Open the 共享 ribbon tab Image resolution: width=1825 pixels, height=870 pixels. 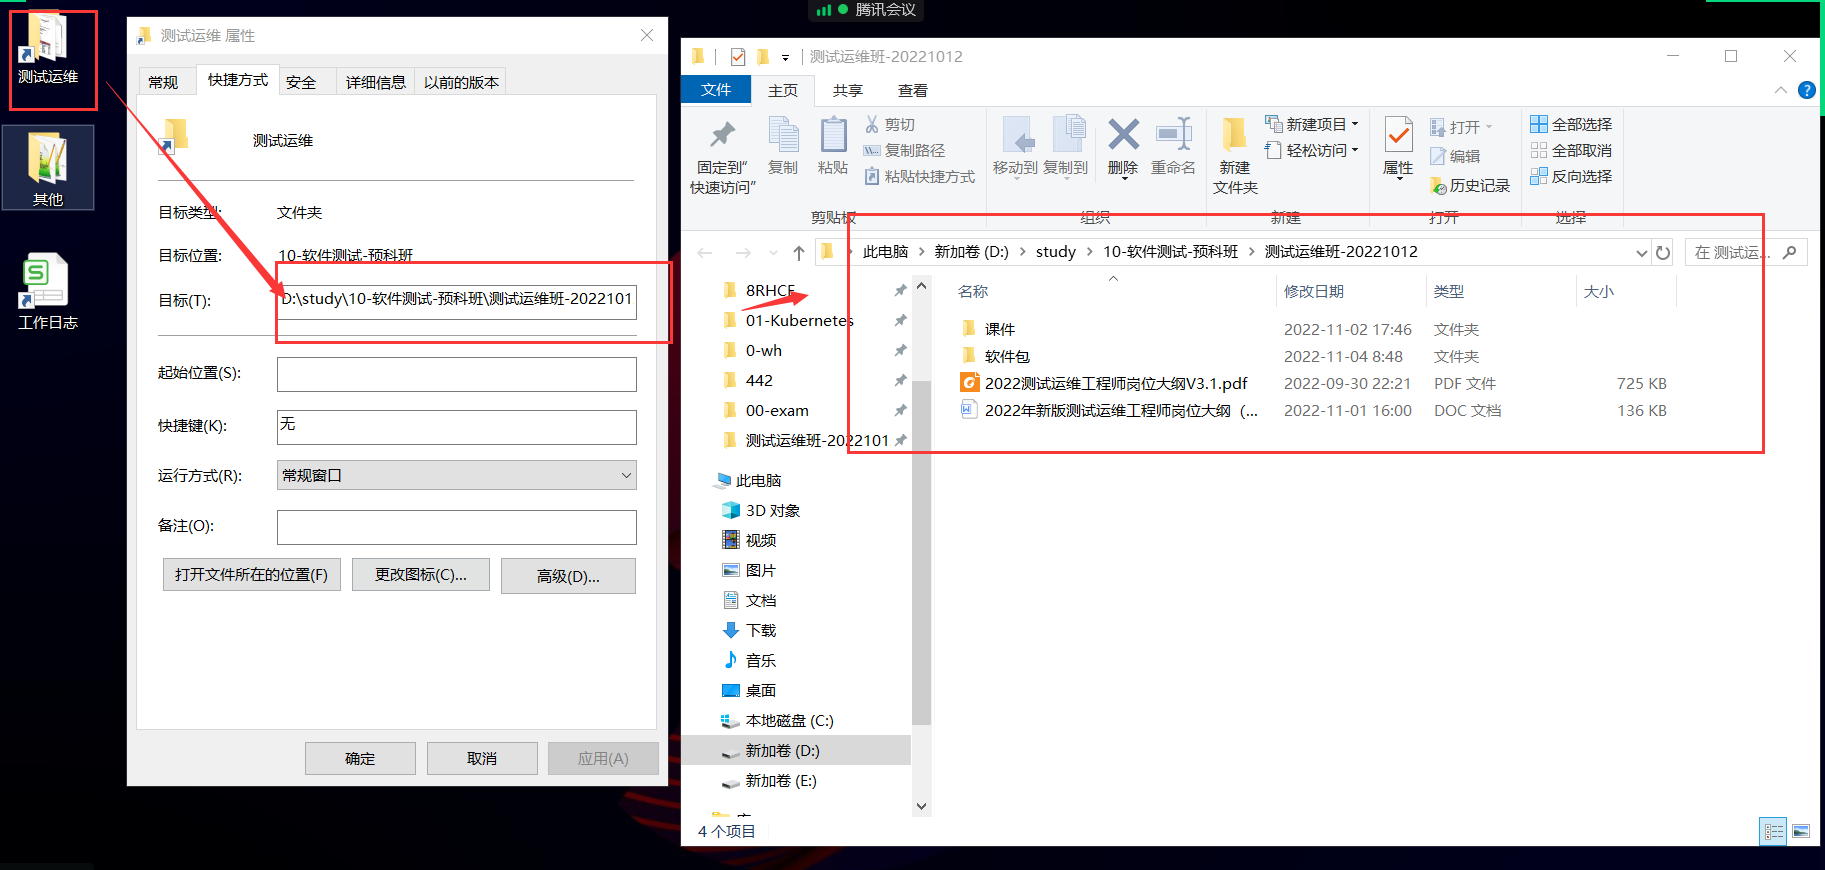click(x=848, y=90)
